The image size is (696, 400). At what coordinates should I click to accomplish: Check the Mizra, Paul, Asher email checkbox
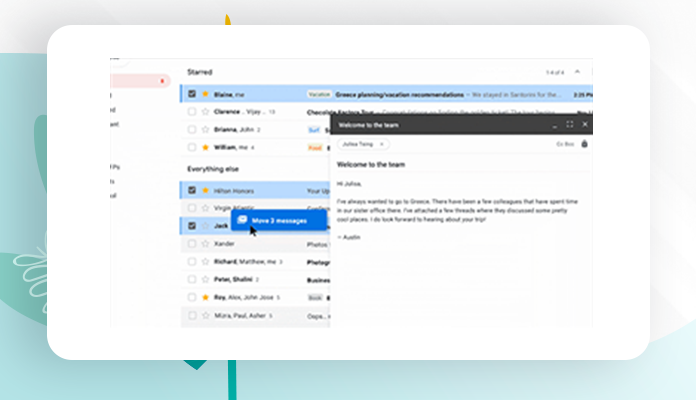coord(192,315)
